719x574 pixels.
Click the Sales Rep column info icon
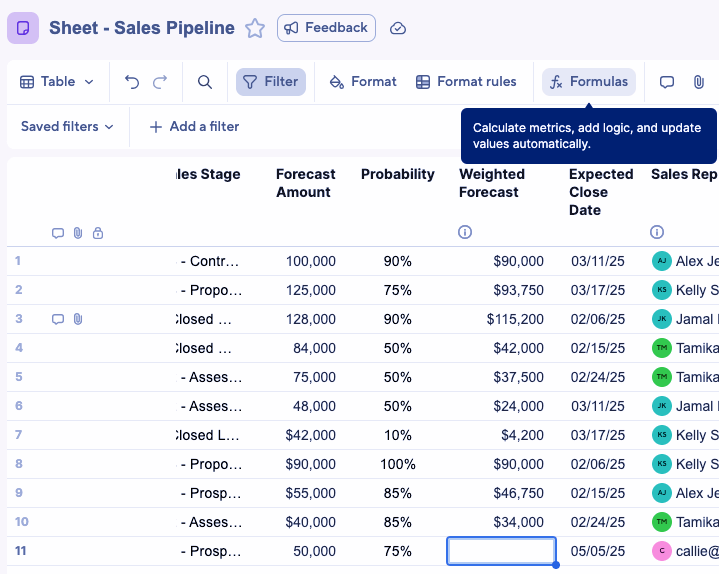tap(657, 232)
